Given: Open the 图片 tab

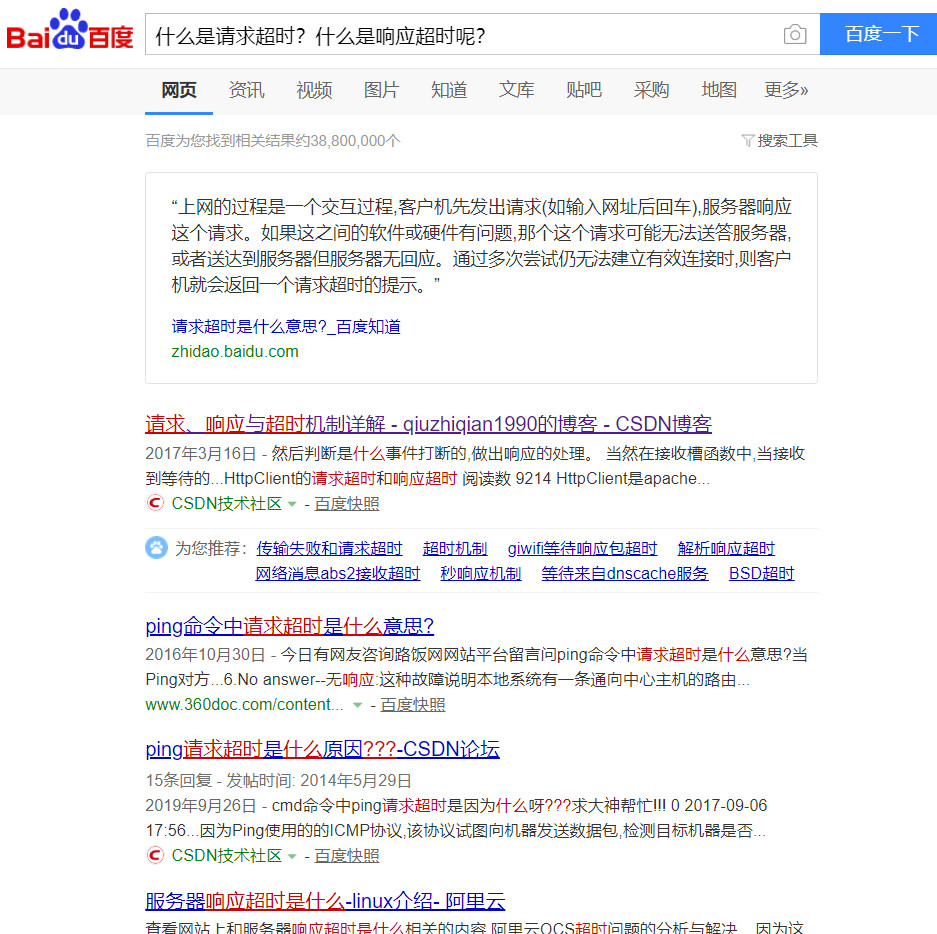Looking at the screenshot, I should click(381, 90).
